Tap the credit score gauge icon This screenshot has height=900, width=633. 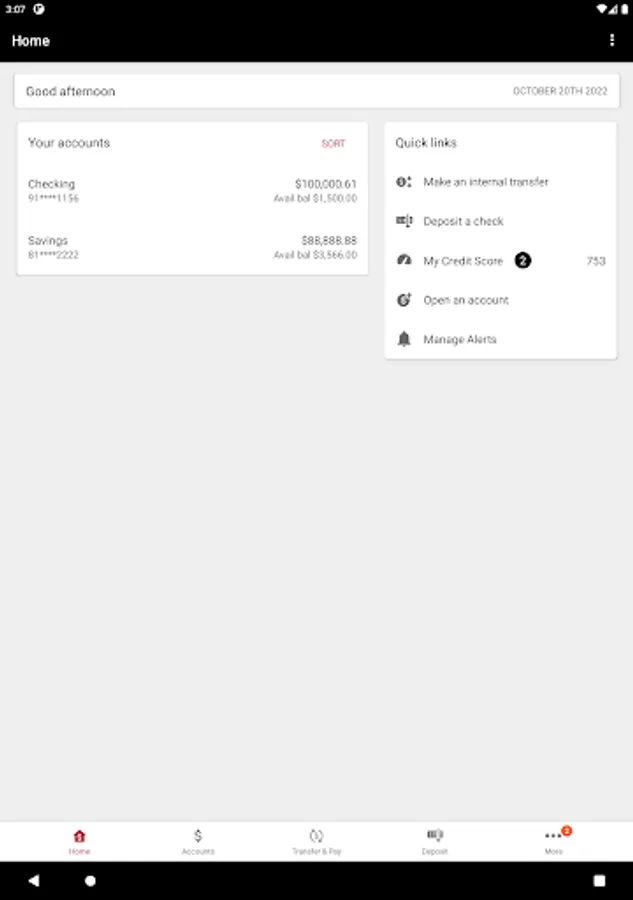pos(404,261)
